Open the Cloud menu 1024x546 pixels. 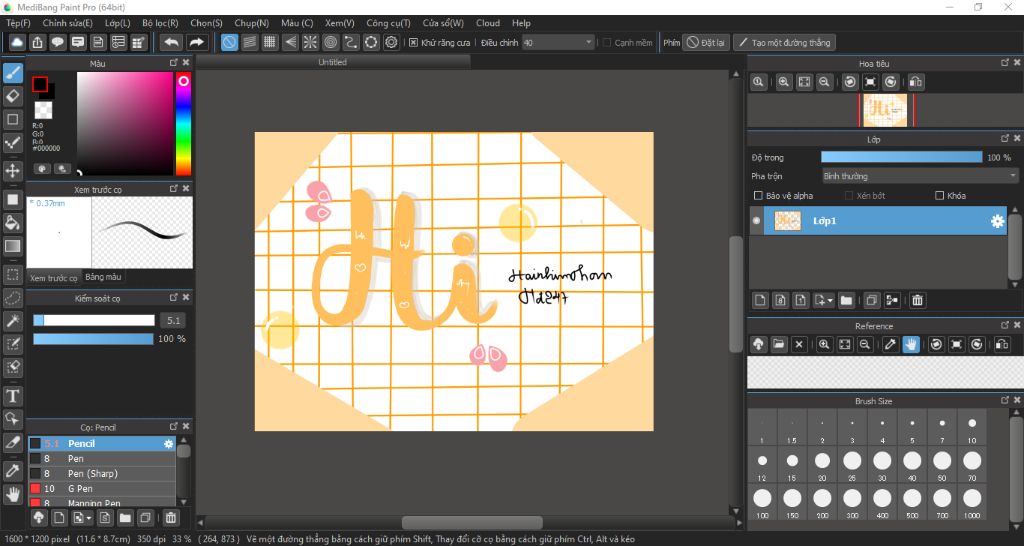click(487, 23)
